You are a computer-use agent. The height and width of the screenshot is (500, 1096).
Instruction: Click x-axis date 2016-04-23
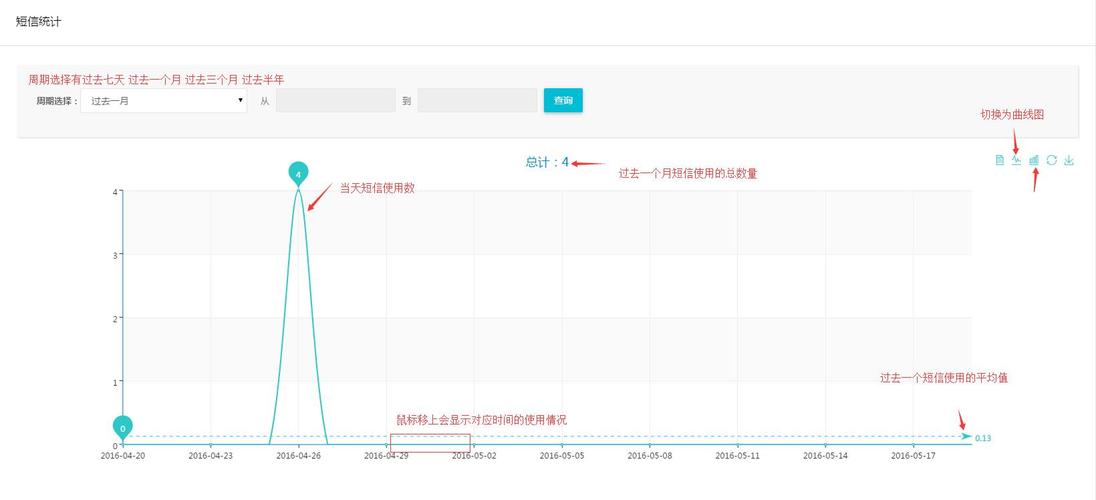210,455
